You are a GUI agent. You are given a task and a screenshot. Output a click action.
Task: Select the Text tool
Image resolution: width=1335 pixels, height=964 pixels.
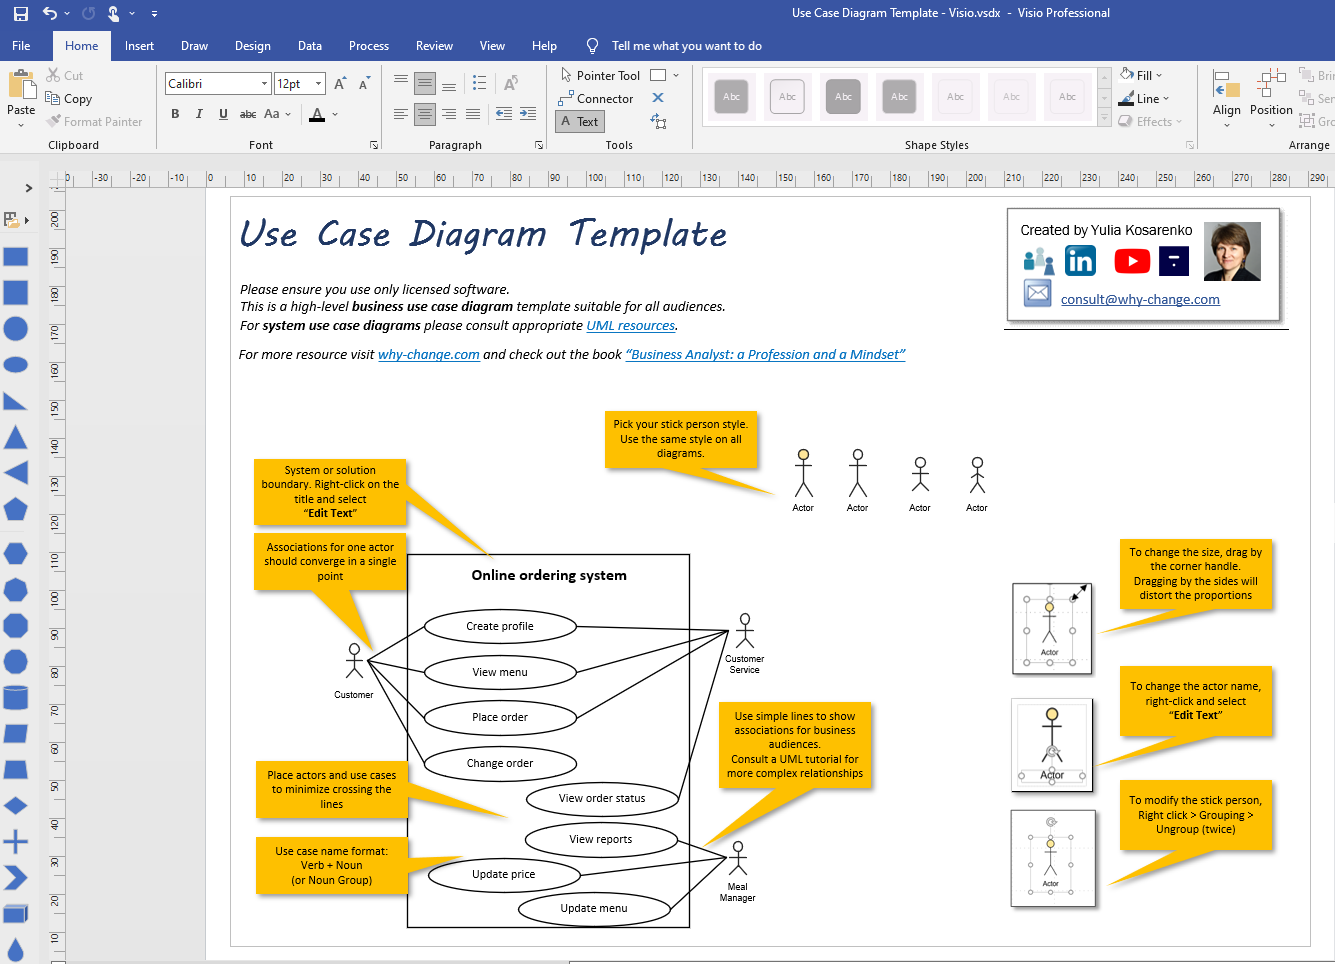click(579, 121)
